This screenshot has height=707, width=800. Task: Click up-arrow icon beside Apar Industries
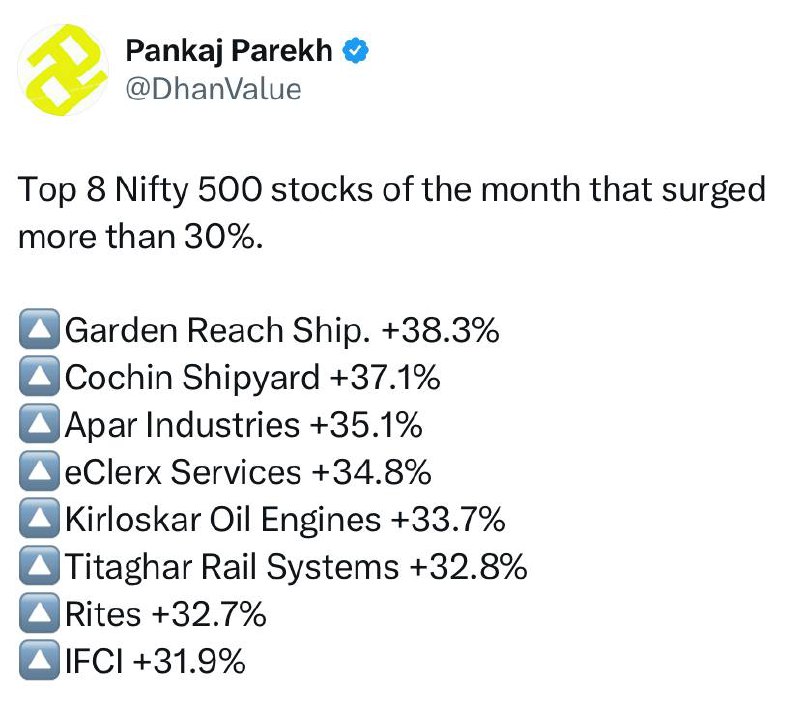[x=39, y=423]
